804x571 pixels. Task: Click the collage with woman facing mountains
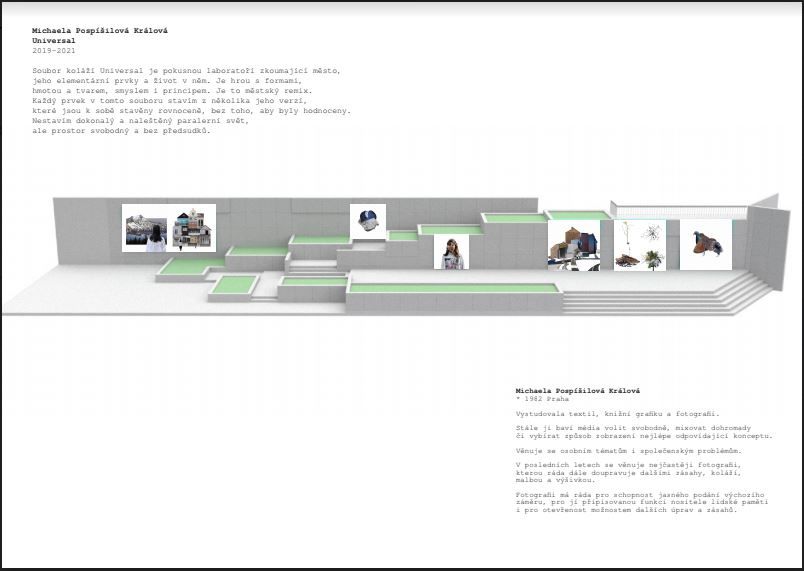pyautogui.click(x=147, y=228)
